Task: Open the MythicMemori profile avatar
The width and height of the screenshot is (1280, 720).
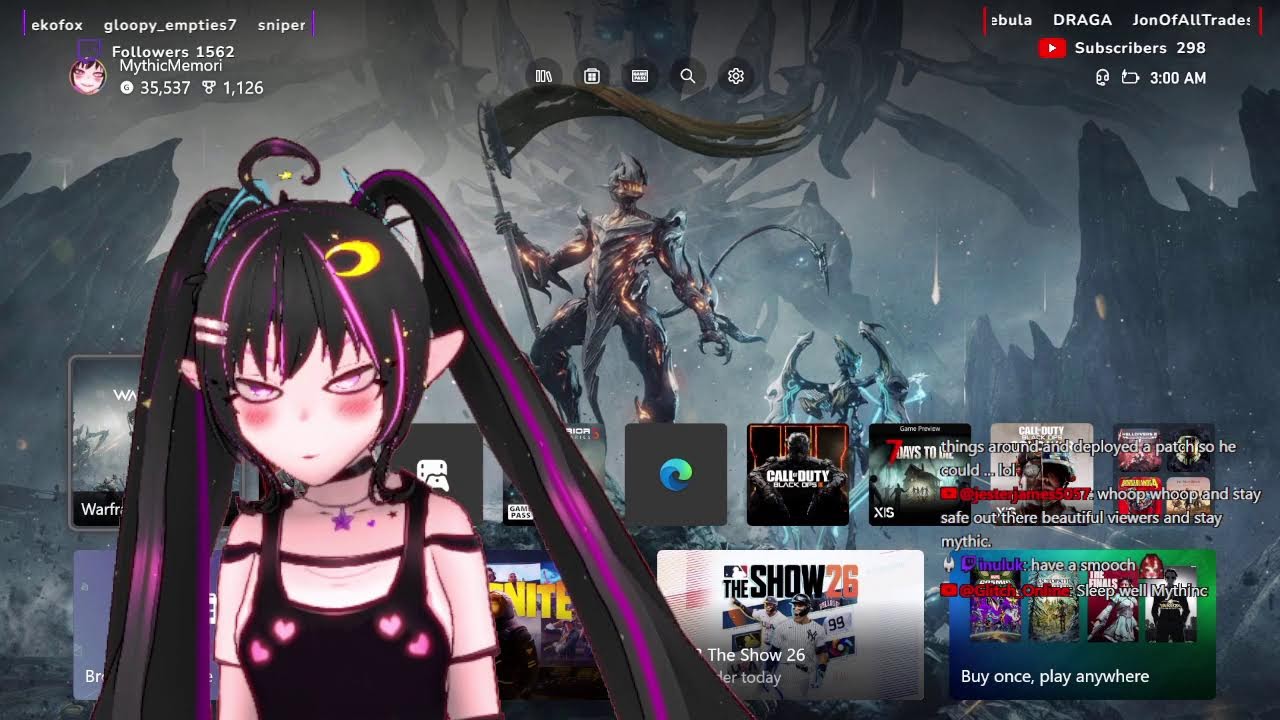Action: tap(88, 76)
